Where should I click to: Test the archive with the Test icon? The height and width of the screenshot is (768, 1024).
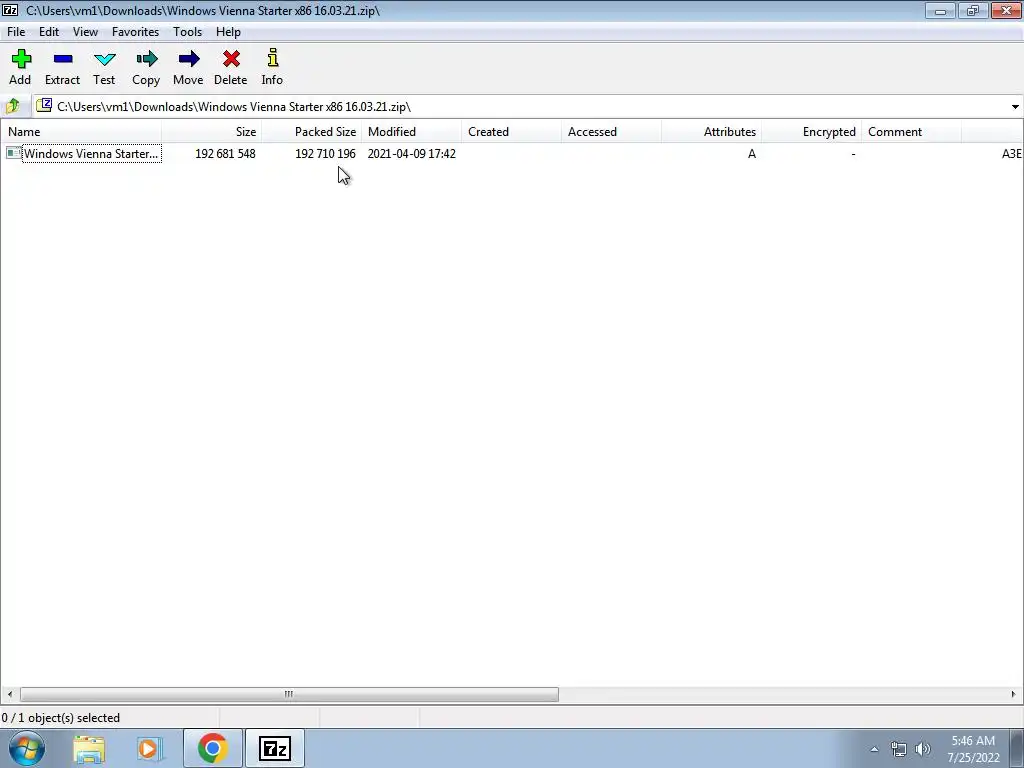tap(104, 59)
